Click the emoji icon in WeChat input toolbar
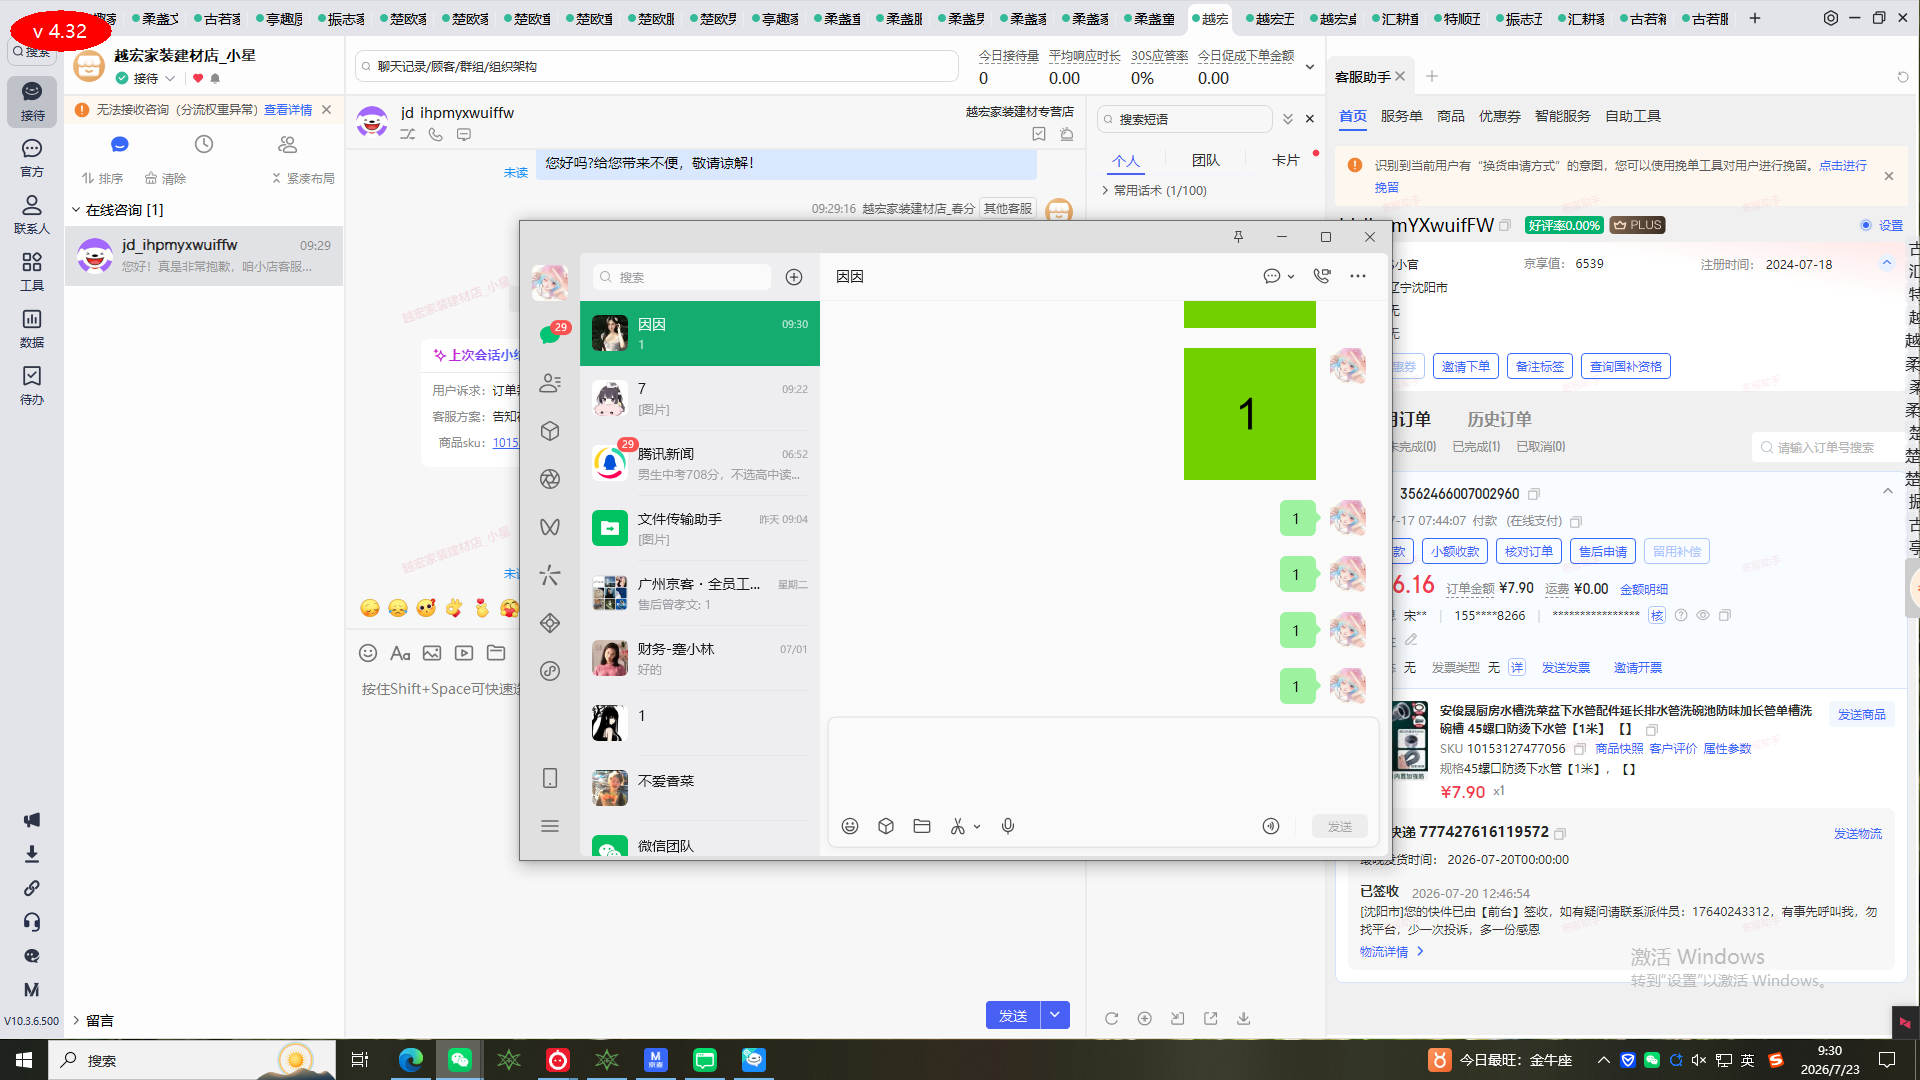Viewport: 1920px width, 1080px height. (x=850, y=826)
